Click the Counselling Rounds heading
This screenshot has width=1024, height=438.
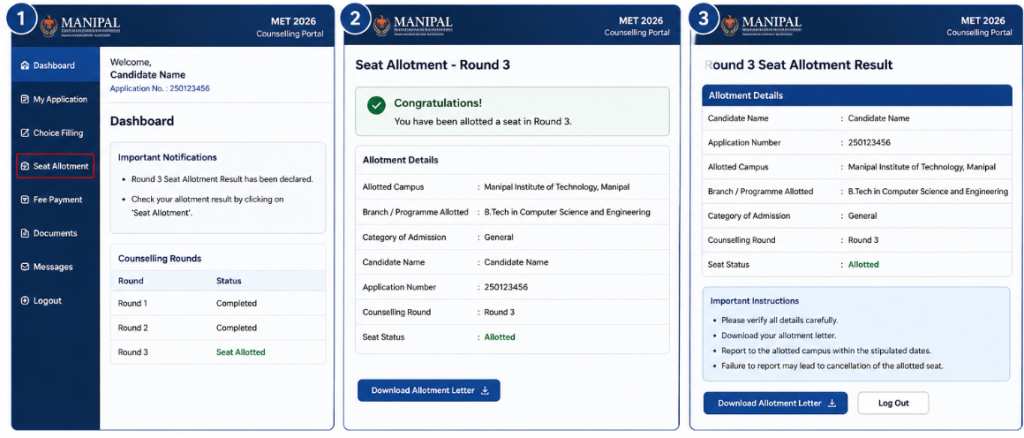tap(159, 258)
